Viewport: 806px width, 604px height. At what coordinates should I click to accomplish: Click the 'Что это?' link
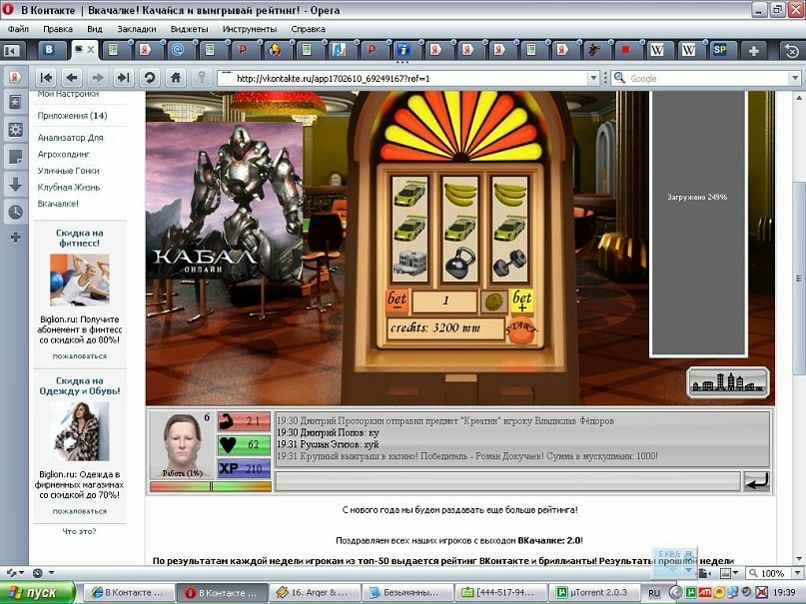[x=79, y=532]
